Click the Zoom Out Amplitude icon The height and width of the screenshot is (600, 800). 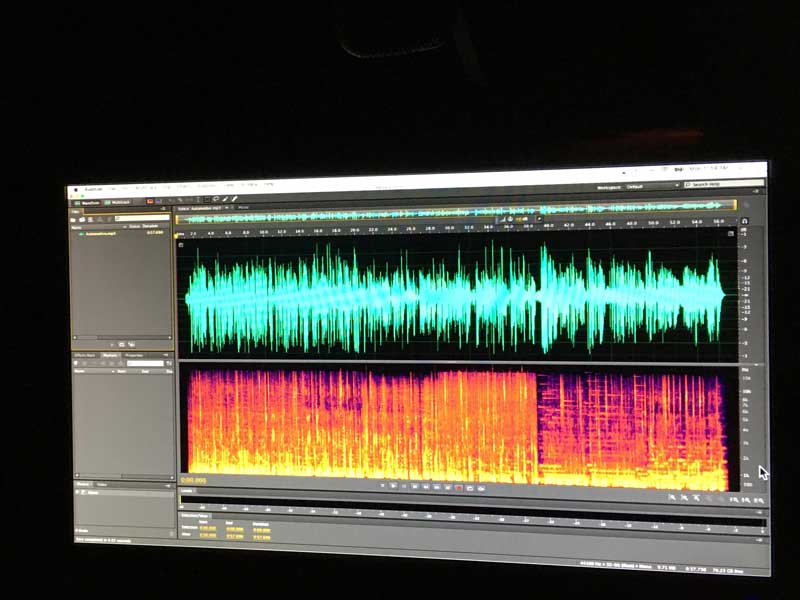(x=684, y=498)
